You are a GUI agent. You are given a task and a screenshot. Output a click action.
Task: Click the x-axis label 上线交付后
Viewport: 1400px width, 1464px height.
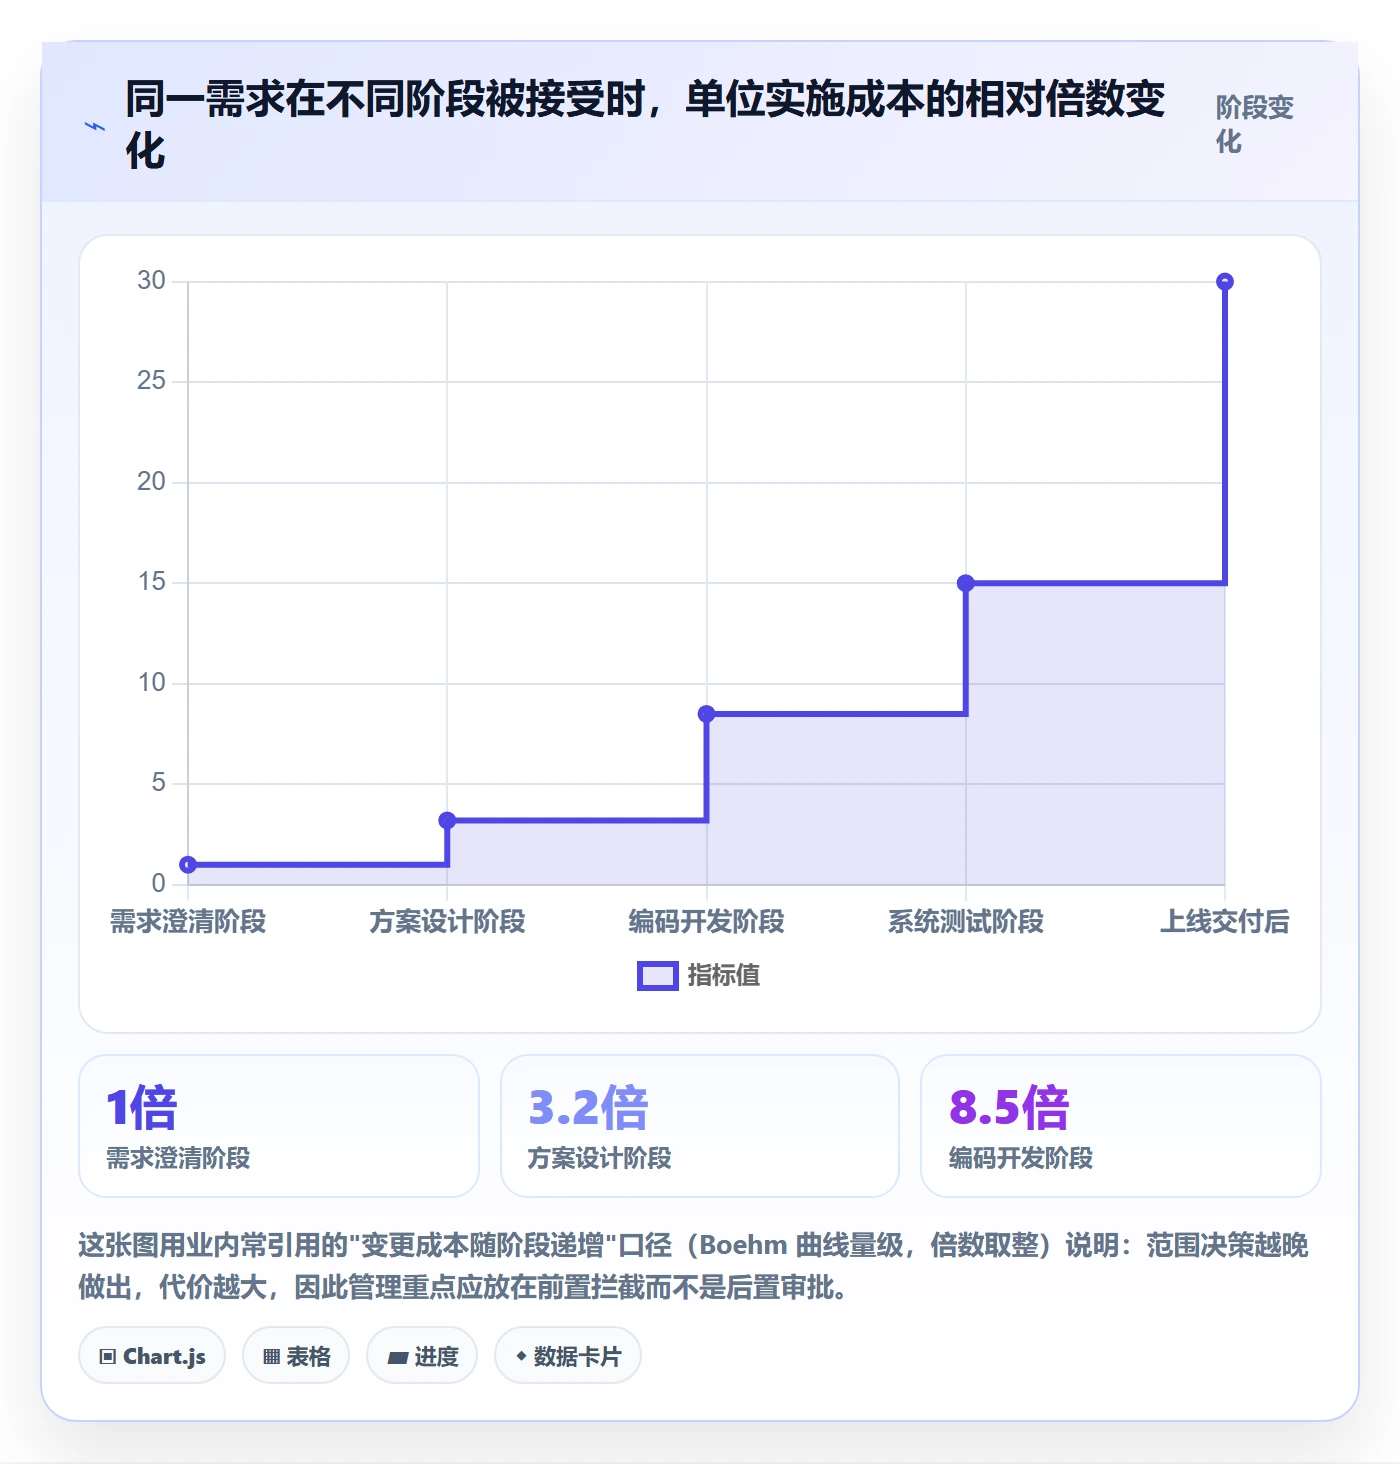(x=1225, y=922)
